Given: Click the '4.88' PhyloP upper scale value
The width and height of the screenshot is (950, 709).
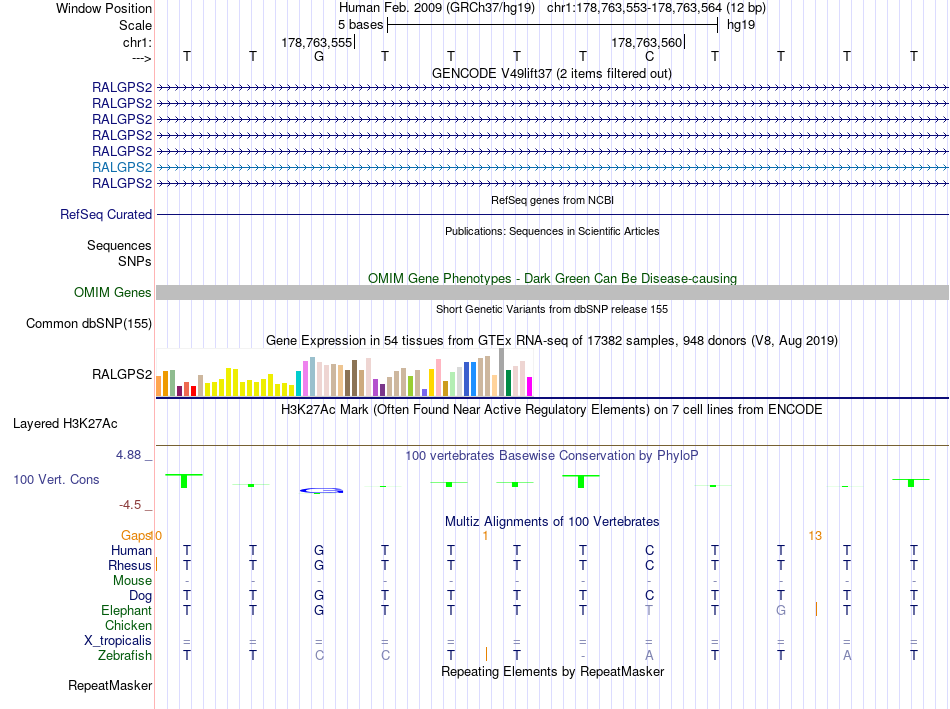Looking at the screenshot, I should [128, 454].
